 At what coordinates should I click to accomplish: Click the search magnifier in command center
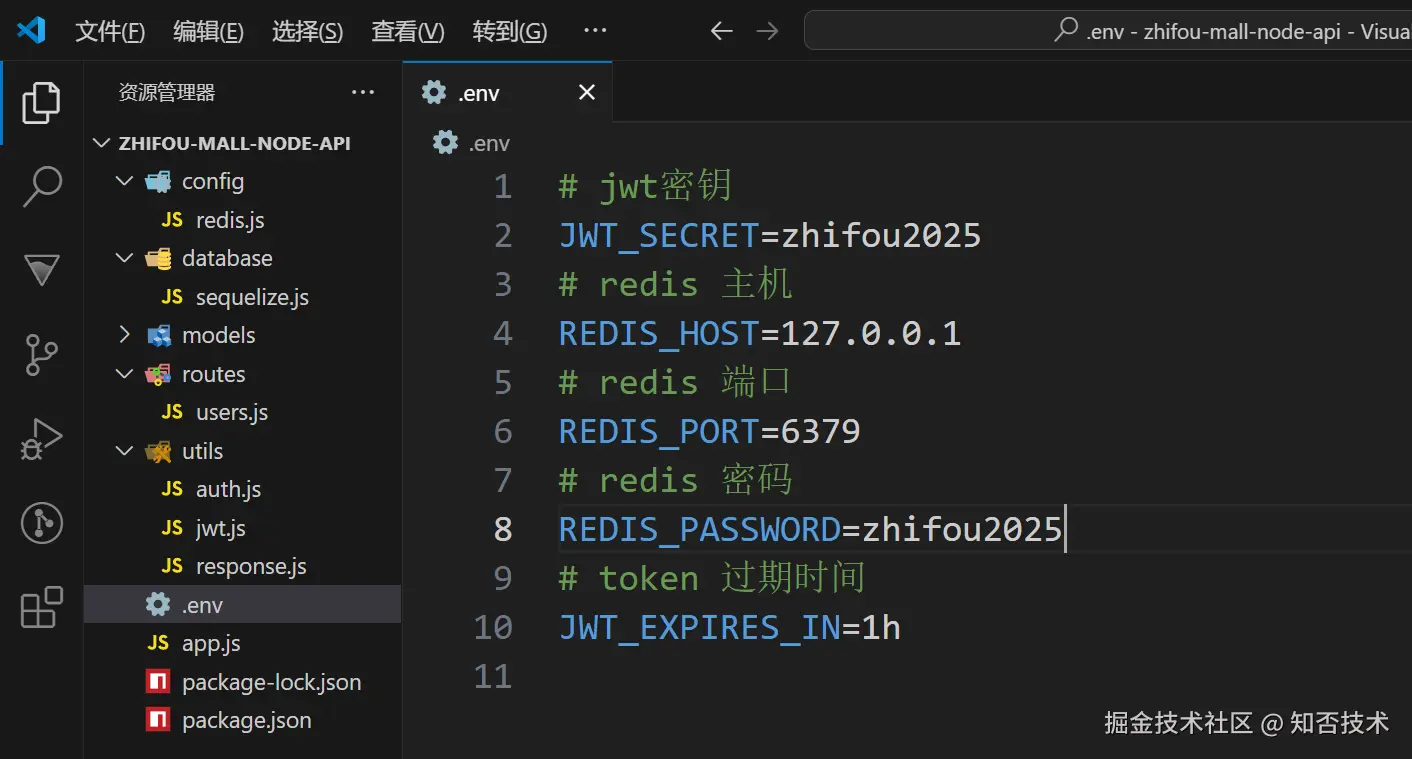(1066, 31)
